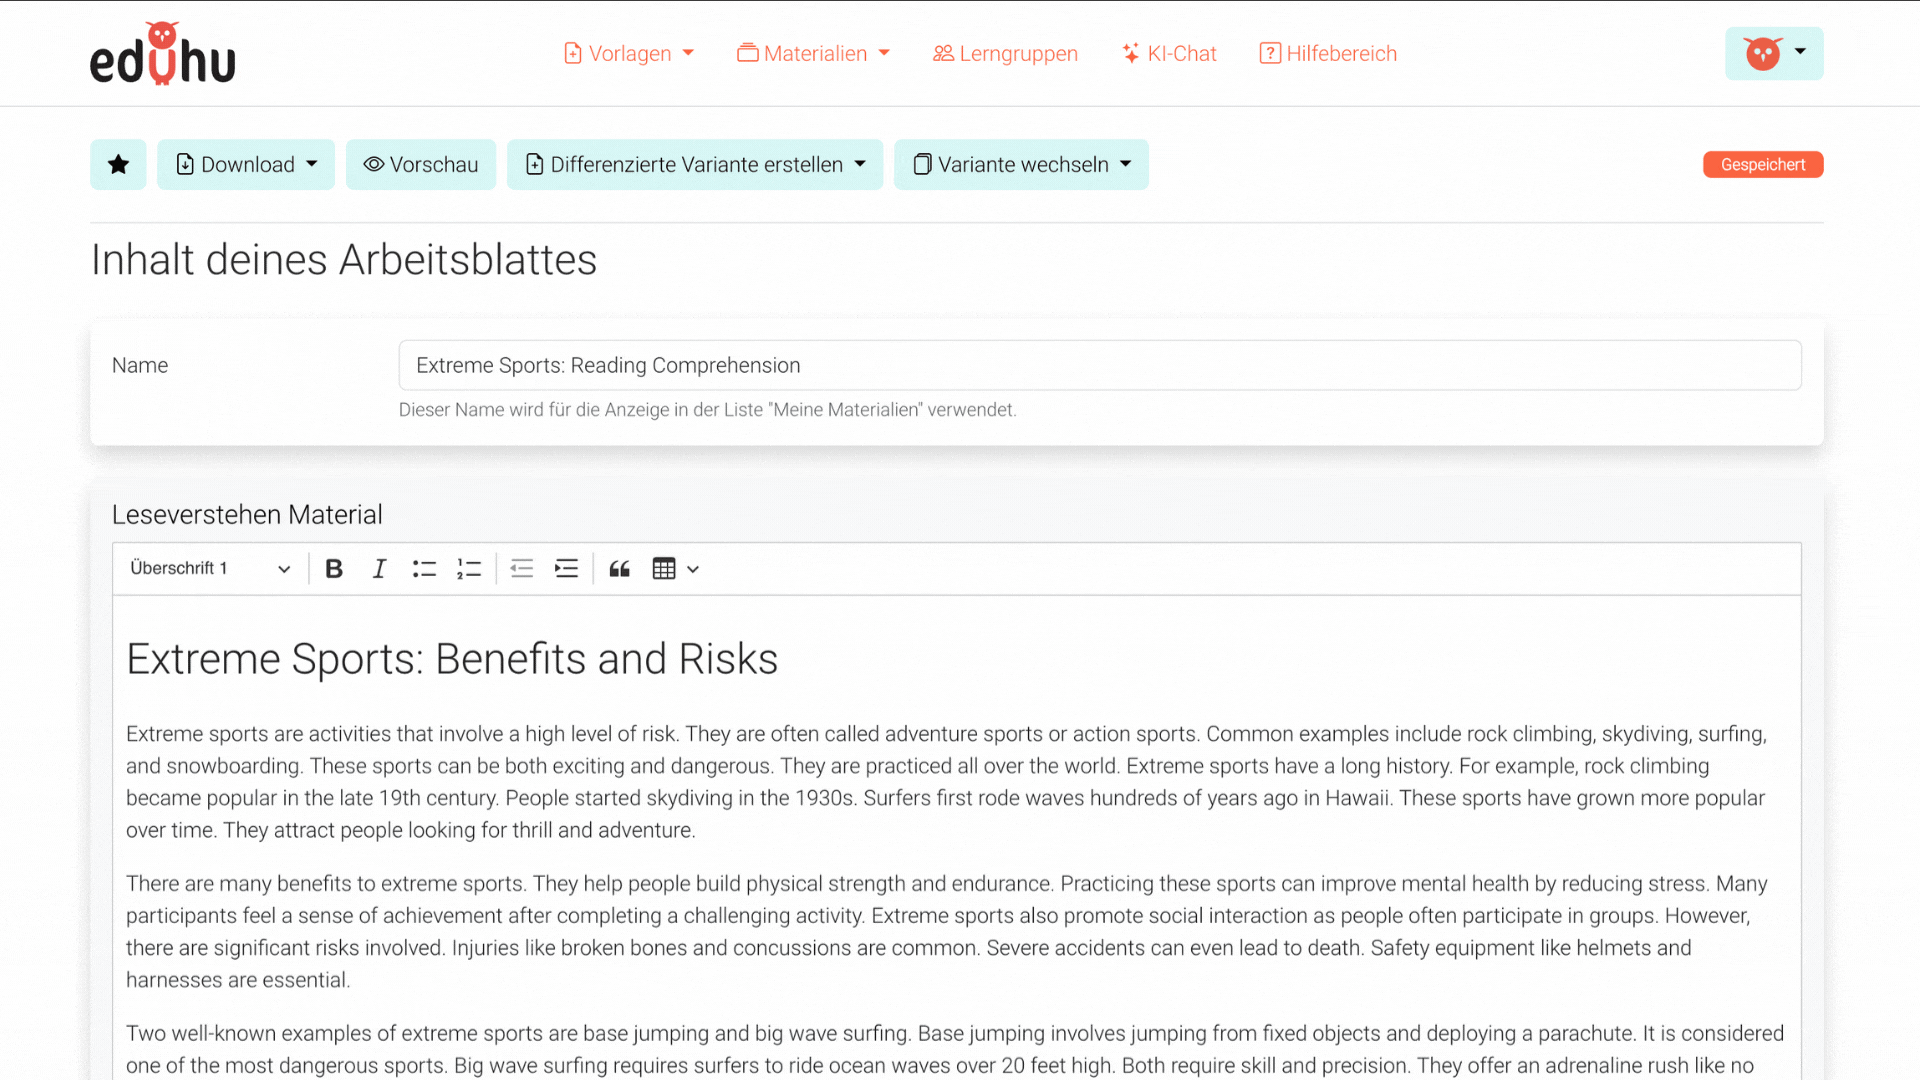The width and height of the screenshot is (1920, 1080).
Task: Toggle italic text formatting
Action: pyautogui.click(x=379, y=569)
